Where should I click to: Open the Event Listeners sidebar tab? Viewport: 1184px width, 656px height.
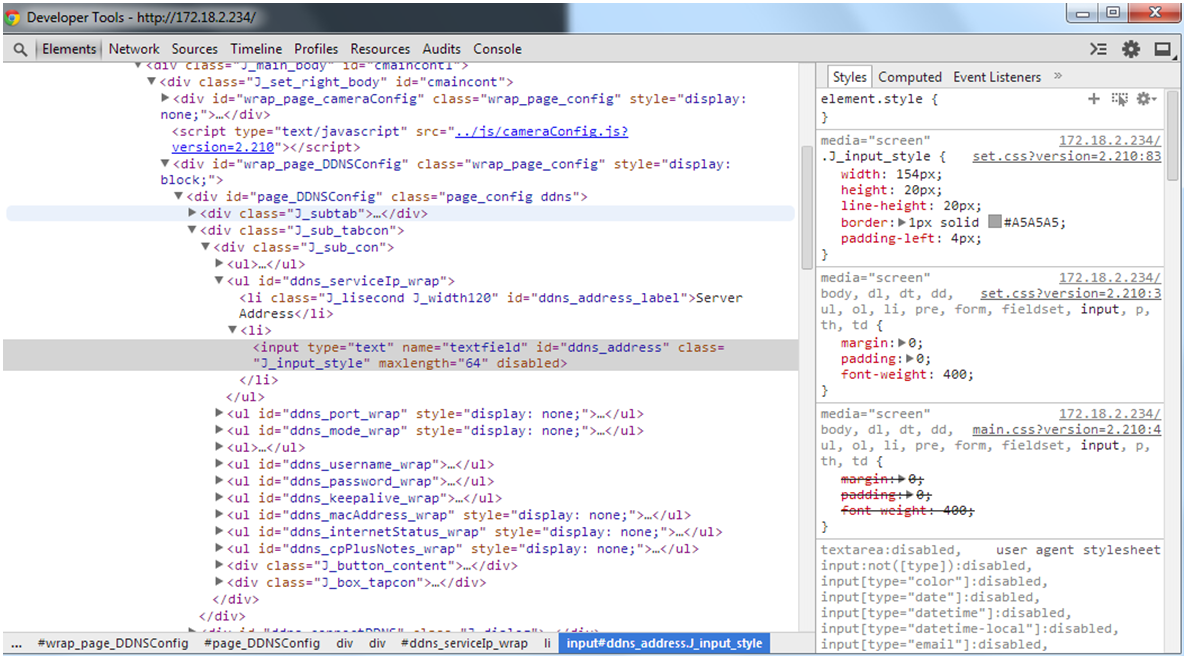[x=997, y=77]
